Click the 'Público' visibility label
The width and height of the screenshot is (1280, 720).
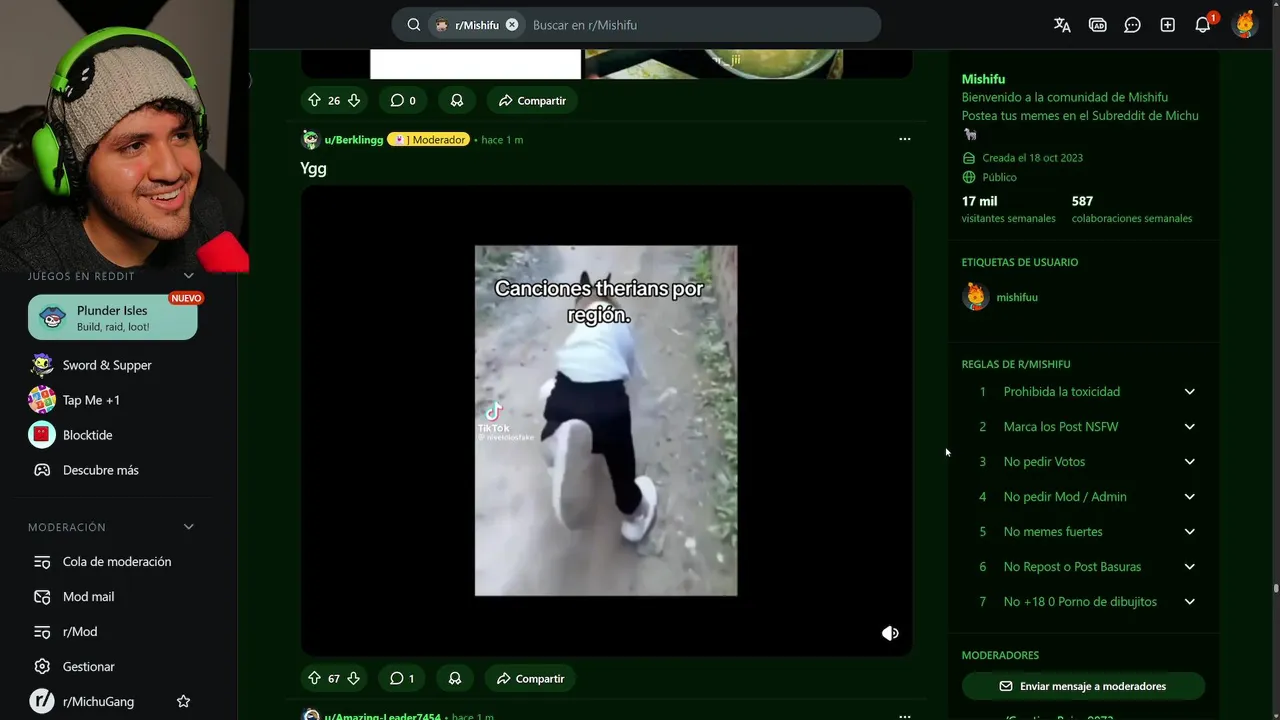999,177
